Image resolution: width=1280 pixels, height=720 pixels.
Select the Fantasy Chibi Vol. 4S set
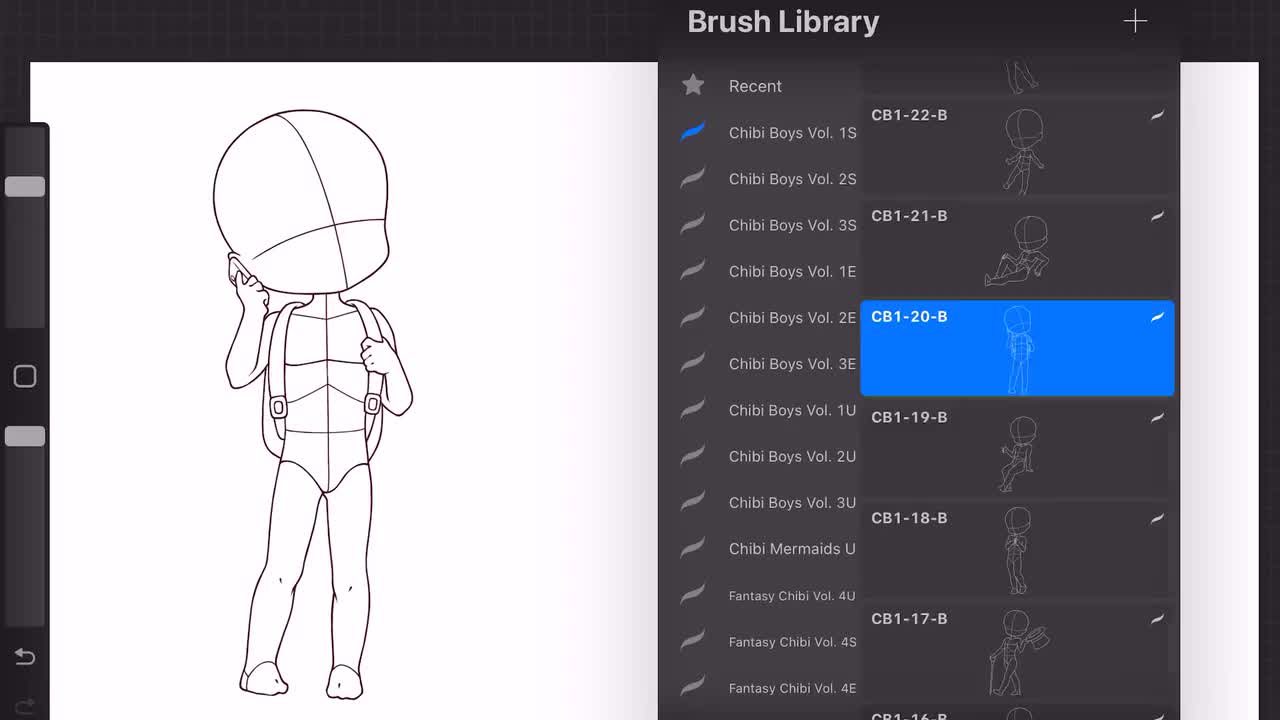click(x=791, y=641)
